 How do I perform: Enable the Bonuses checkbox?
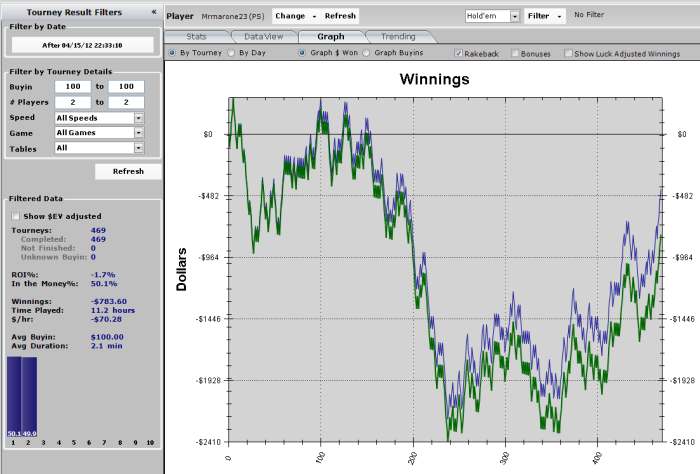pyautogui.click(x=515, y=53)
